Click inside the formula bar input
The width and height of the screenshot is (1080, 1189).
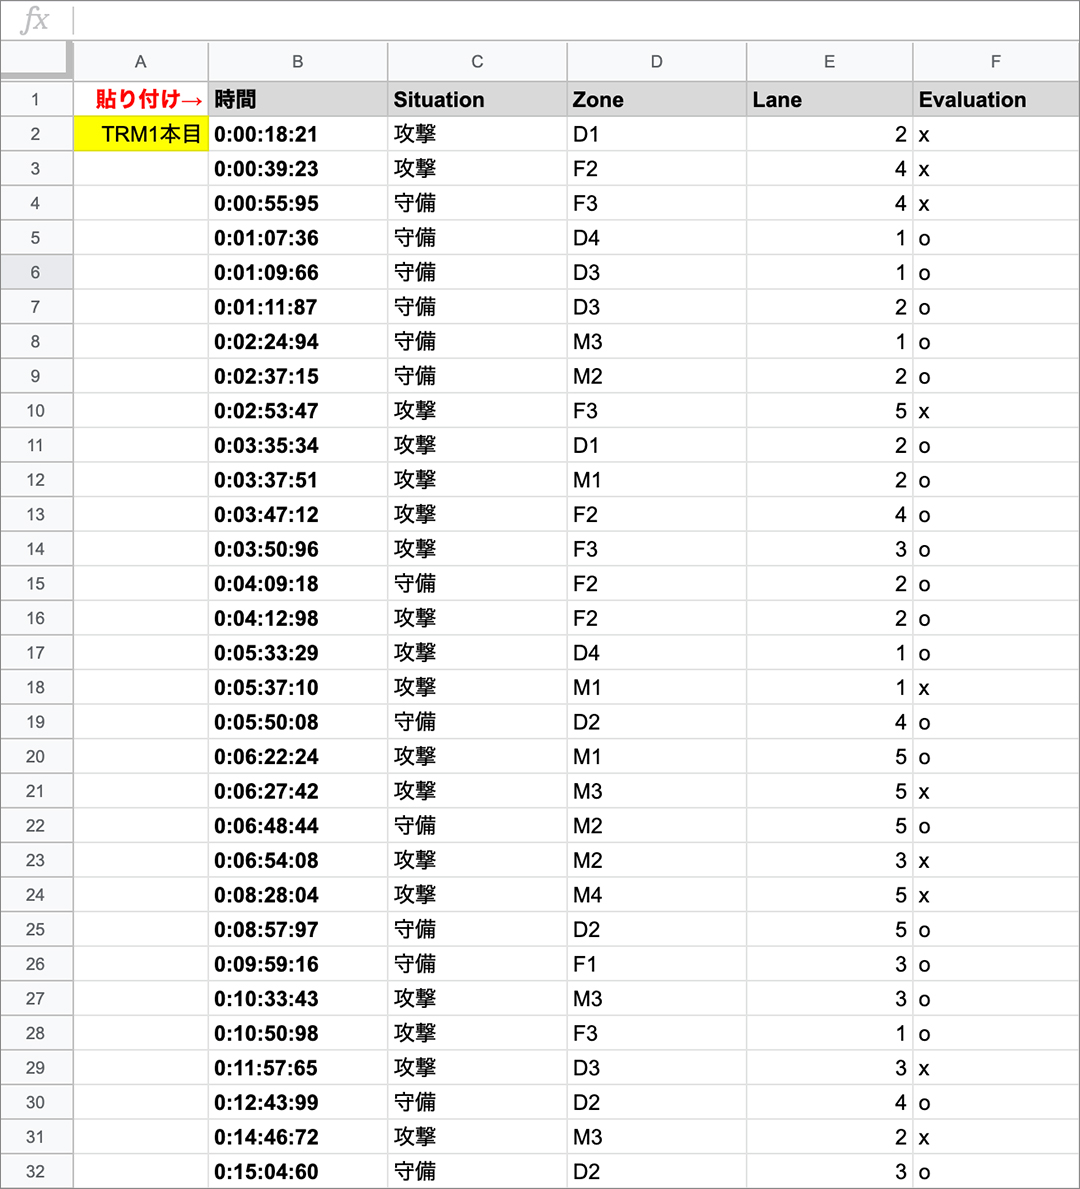pyautogui.click(x=570, y=20)
